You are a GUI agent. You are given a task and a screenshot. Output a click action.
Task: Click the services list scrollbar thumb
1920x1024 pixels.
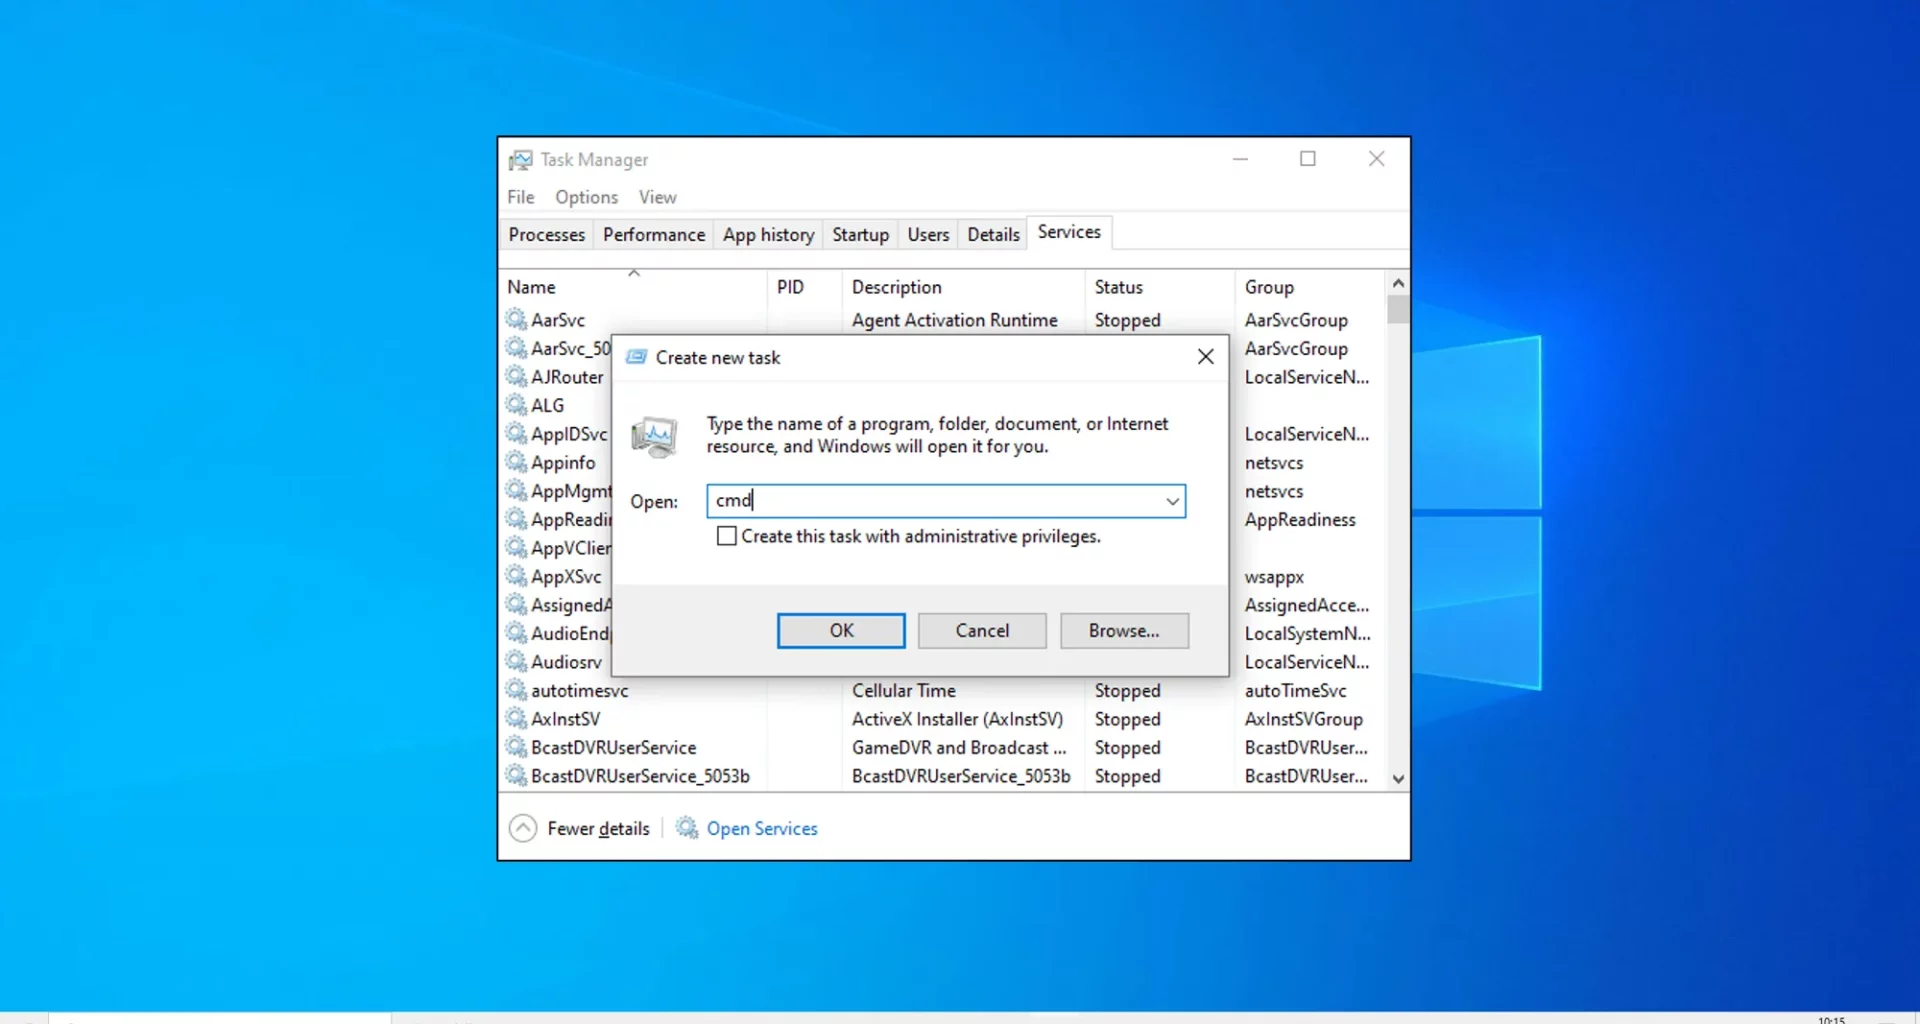coord(1398,309)
